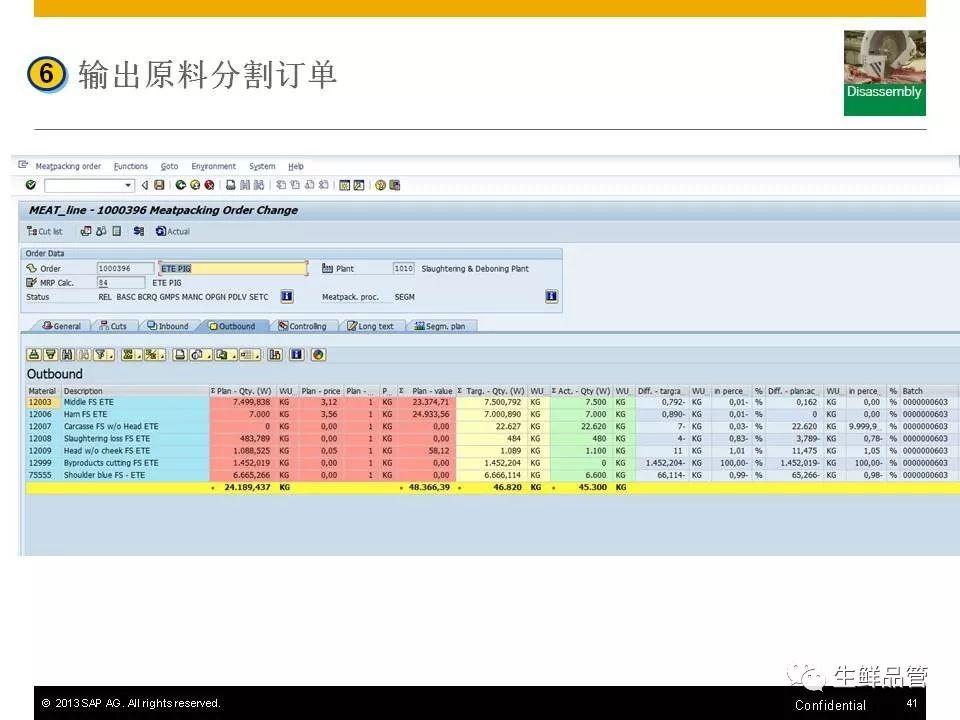Click the yellow Help question mark icon
The height and width of the screenshot is (720, 960).
click(380, 185)
